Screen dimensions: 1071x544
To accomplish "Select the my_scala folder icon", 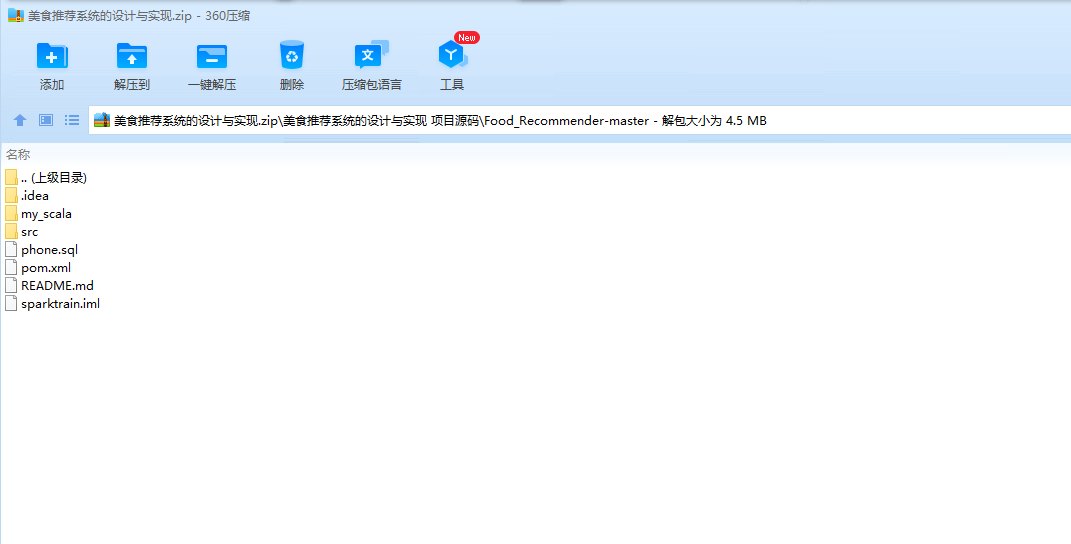I will click(x=11, y=214).
